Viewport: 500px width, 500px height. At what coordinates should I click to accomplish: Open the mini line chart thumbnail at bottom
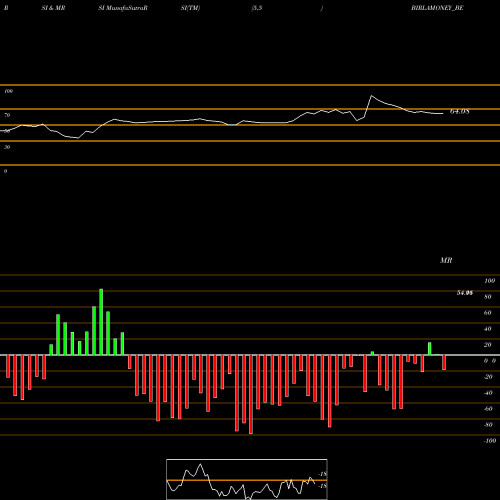(247, 479)
